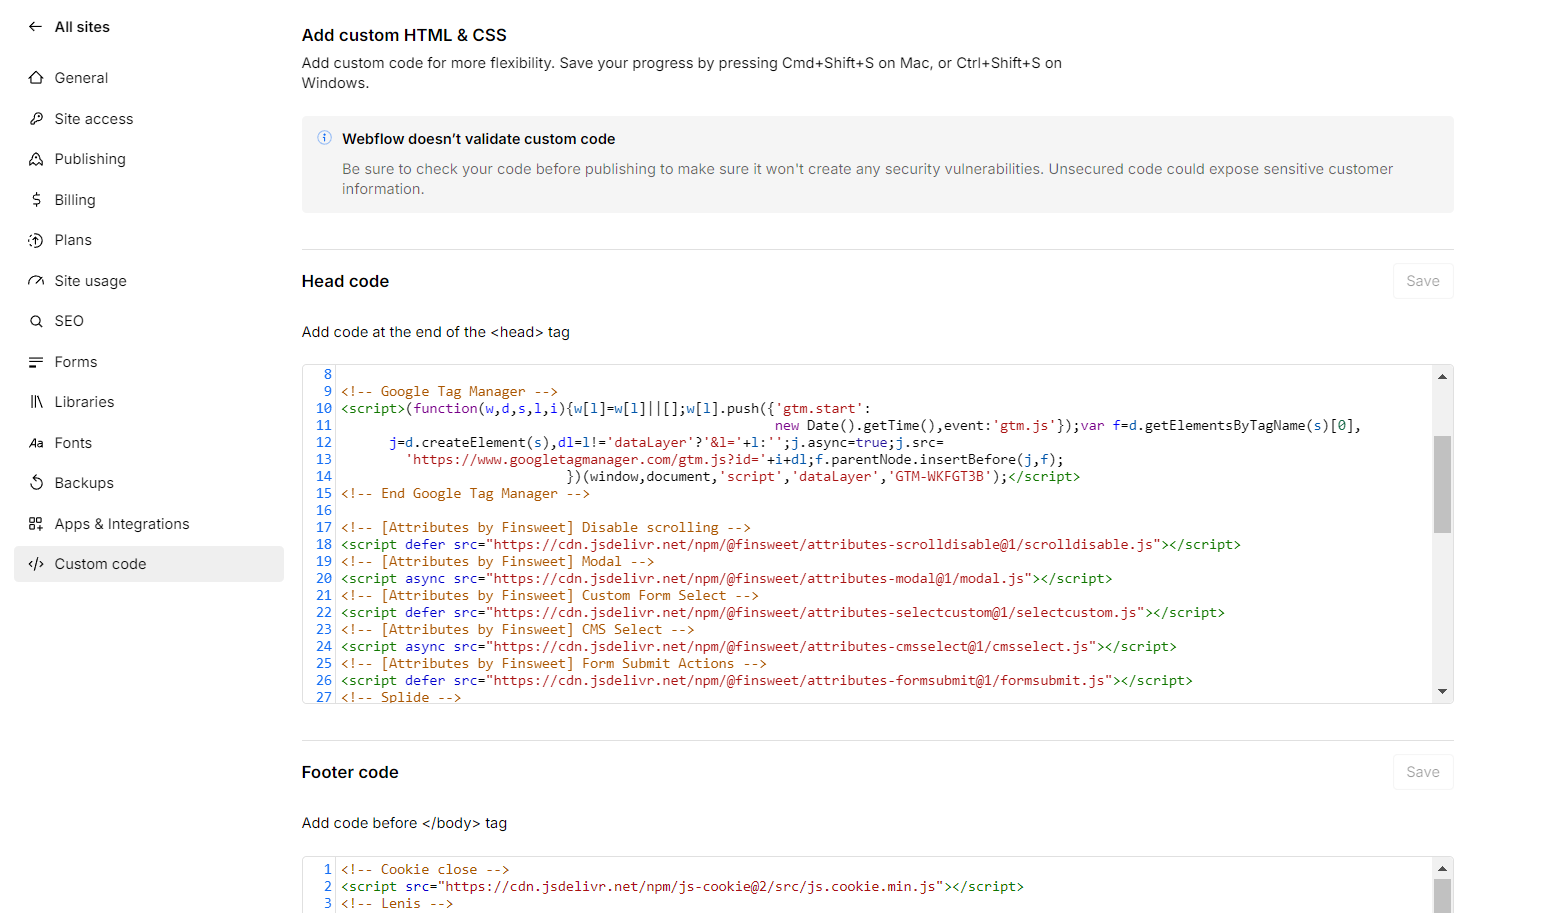This screenshot has height=913, width=1545.
Task: Click the Head code editor scrollbar thumb
Action: (x=1442, y=484)
